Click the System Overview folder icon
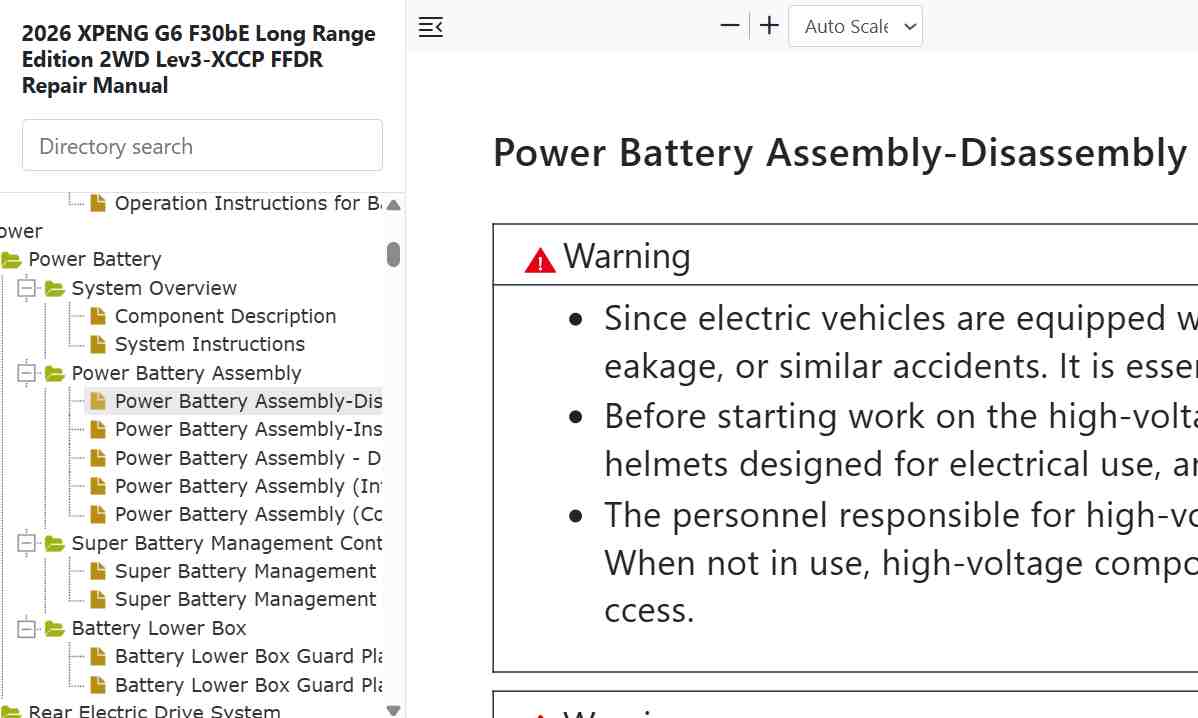Image resolution: width=1198 pixels, height=718 pixels. [54, 288]
